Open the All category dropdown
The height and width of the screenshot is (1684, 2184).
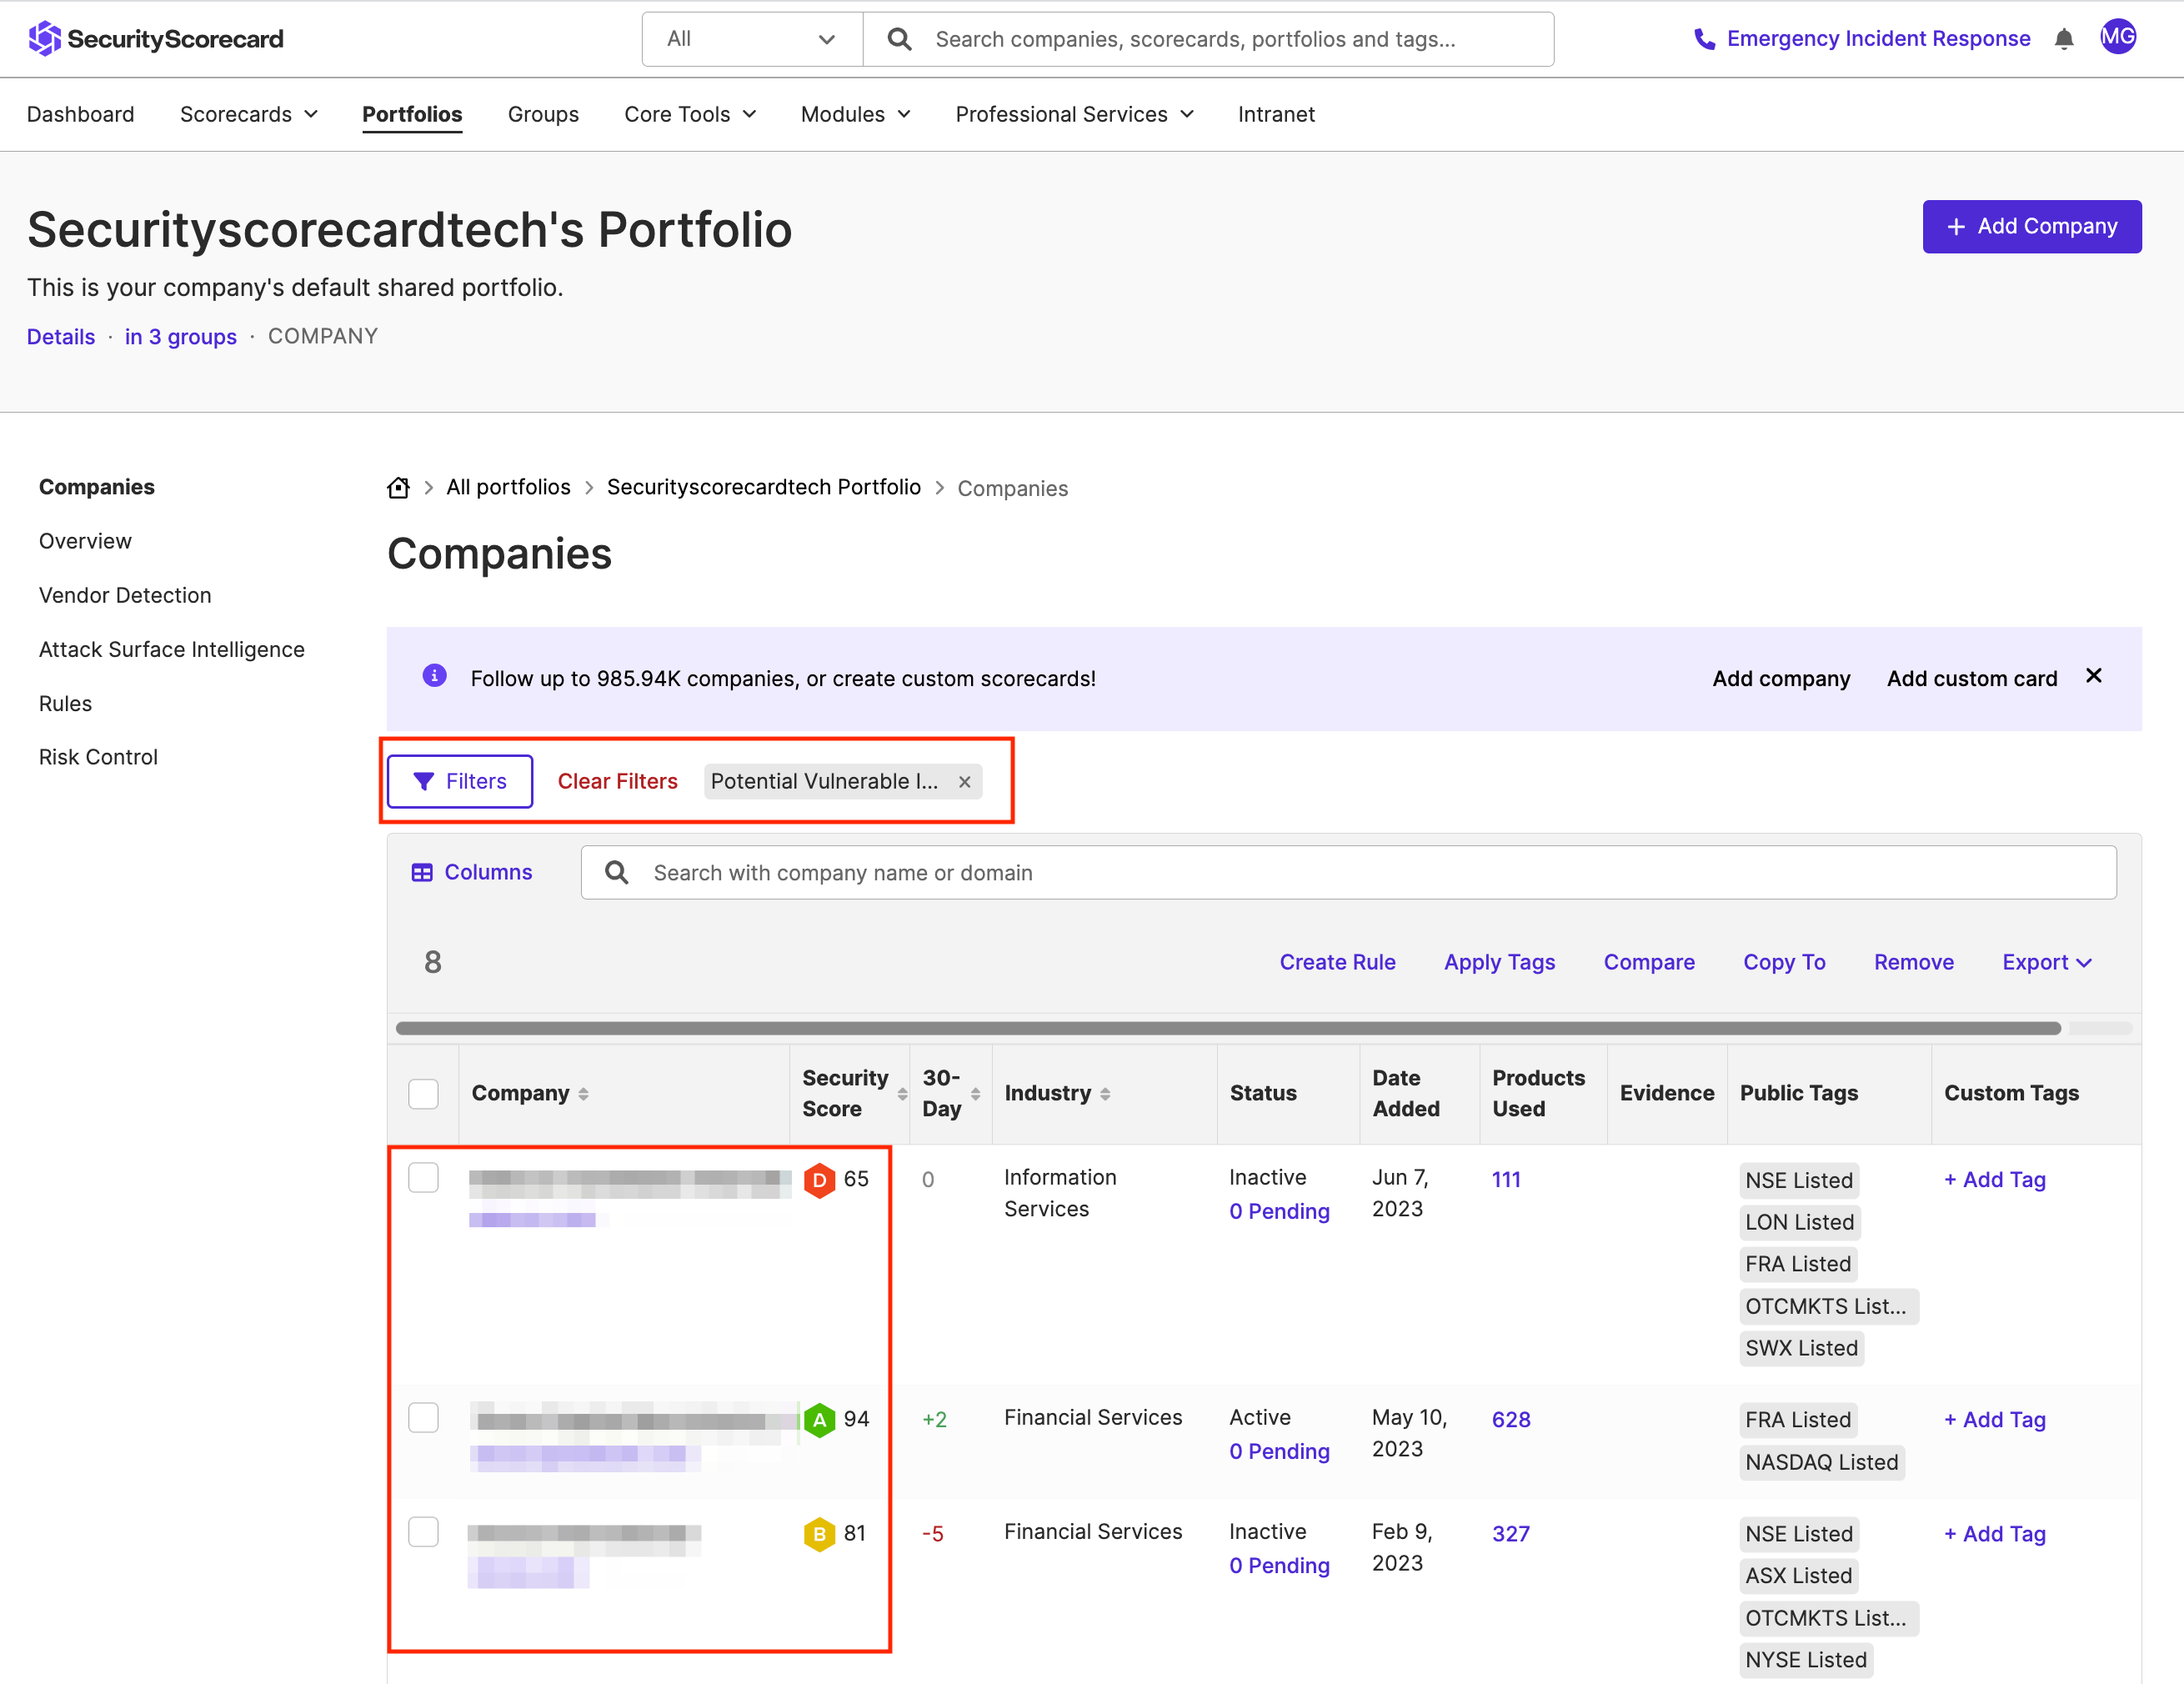coord(752,39)
